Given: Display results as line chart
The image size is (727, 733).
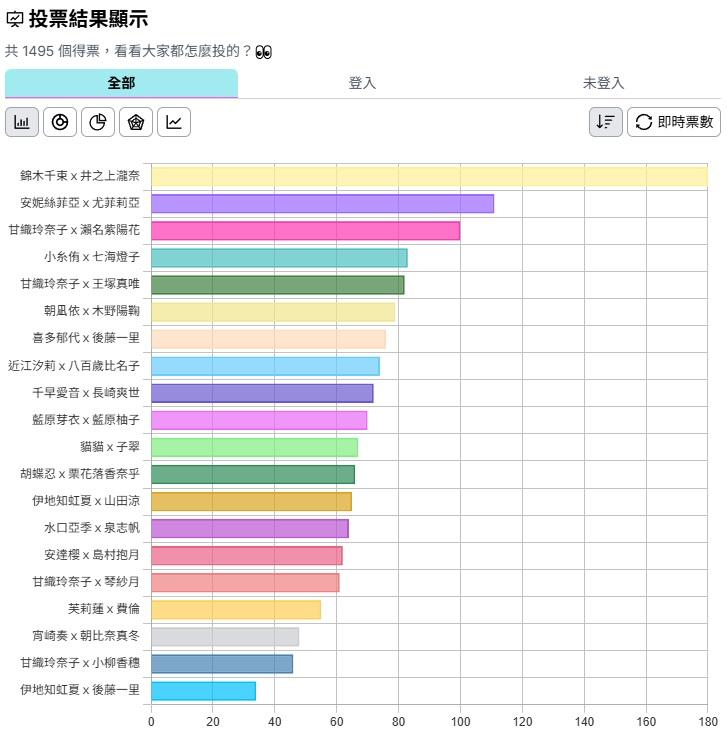Looking at the screenshot, I should [x=174, y=122].
